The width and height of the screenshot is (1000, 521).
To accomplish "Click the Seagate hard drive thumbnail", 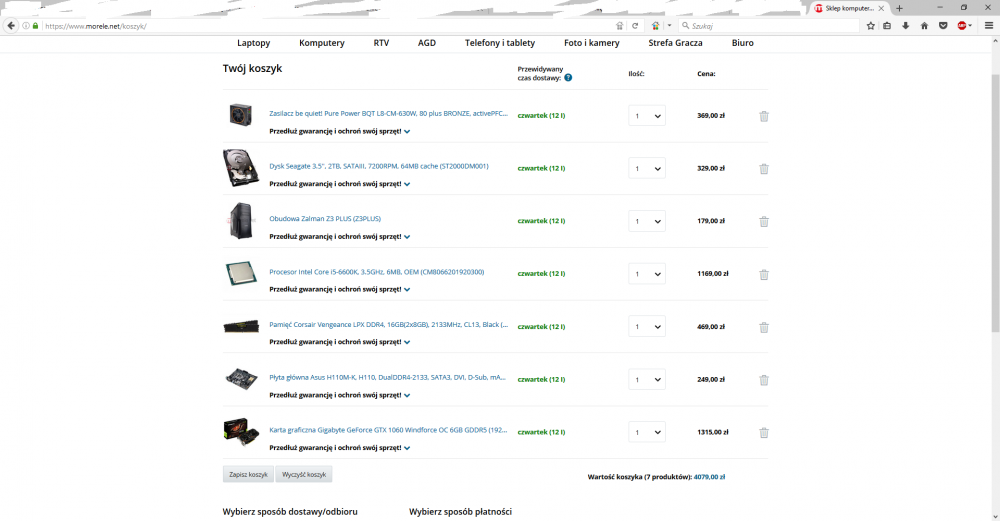I will click(240, 168).
